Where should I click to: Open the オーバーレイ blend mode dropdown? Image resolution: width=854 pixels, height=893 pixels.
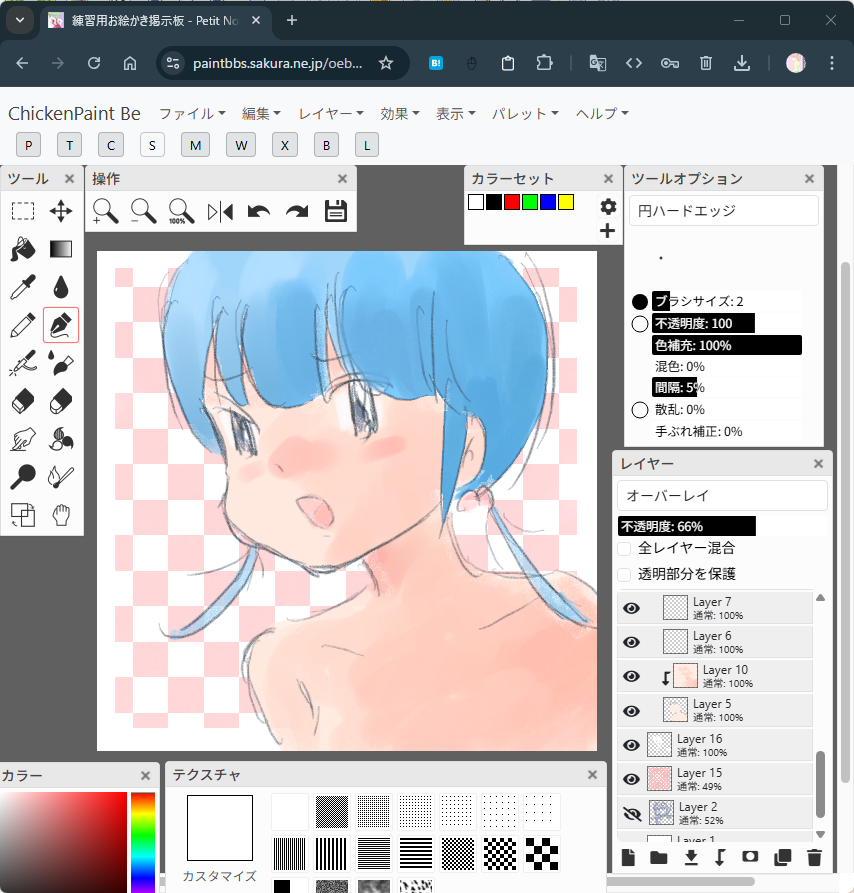point(722,496)
